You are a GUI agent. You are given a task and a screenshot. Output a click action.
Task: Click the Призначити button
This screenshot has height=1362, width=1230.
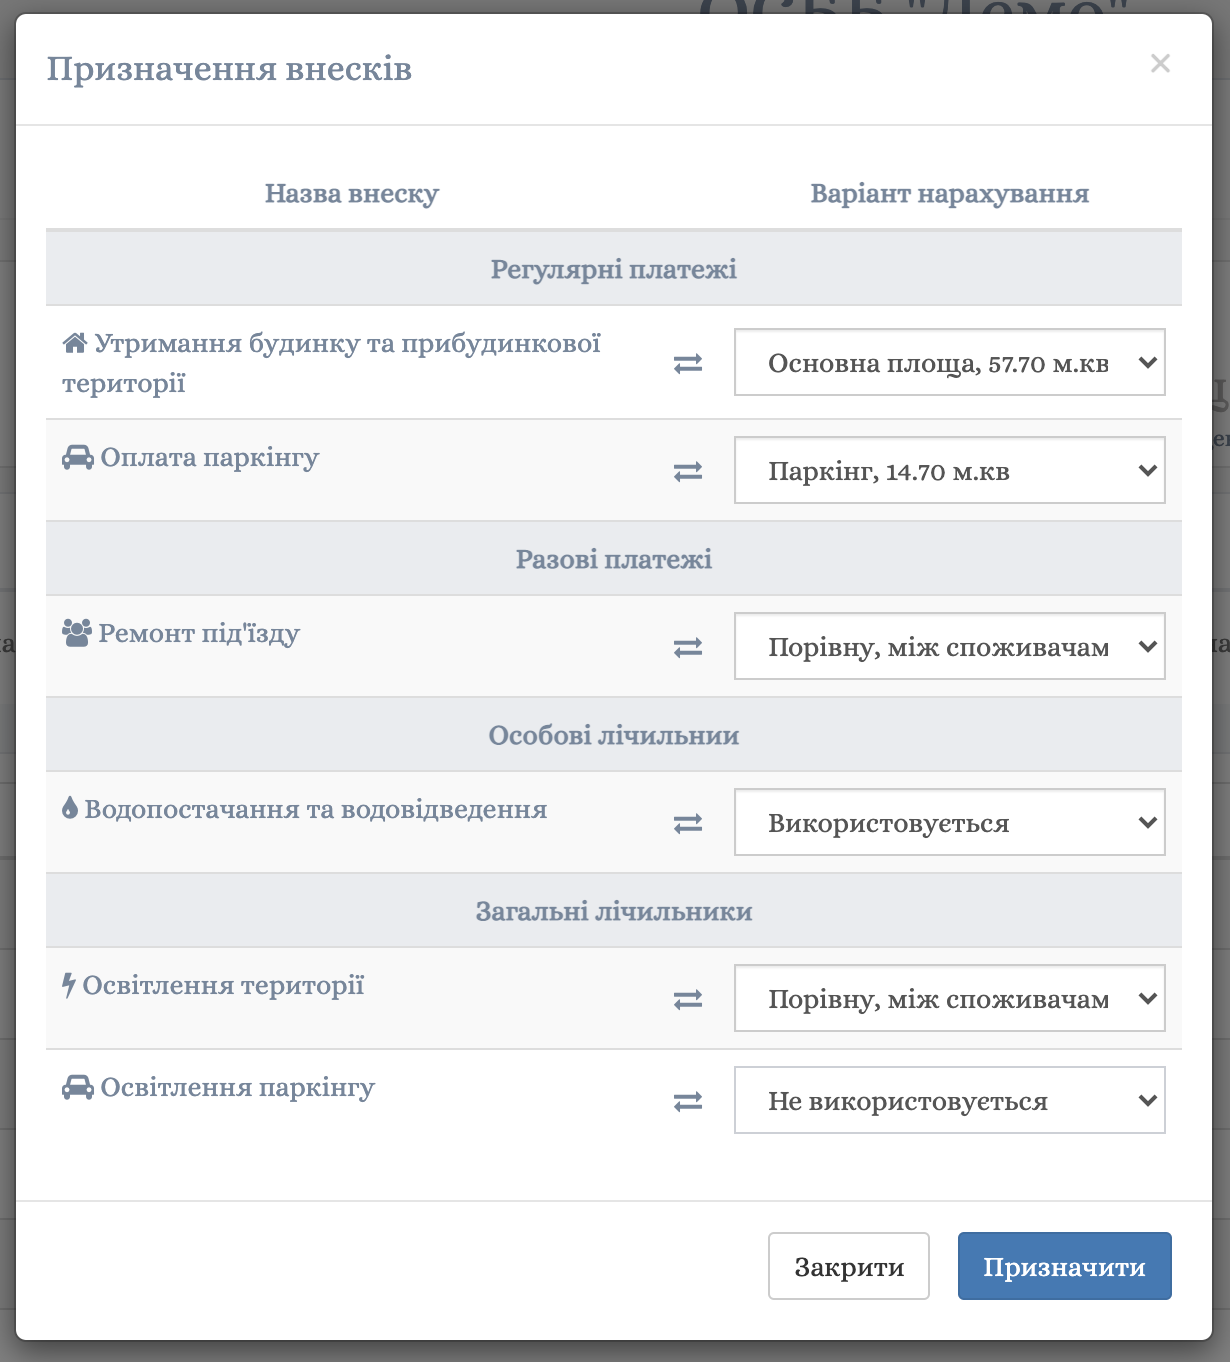[x=1065, y=1266]
